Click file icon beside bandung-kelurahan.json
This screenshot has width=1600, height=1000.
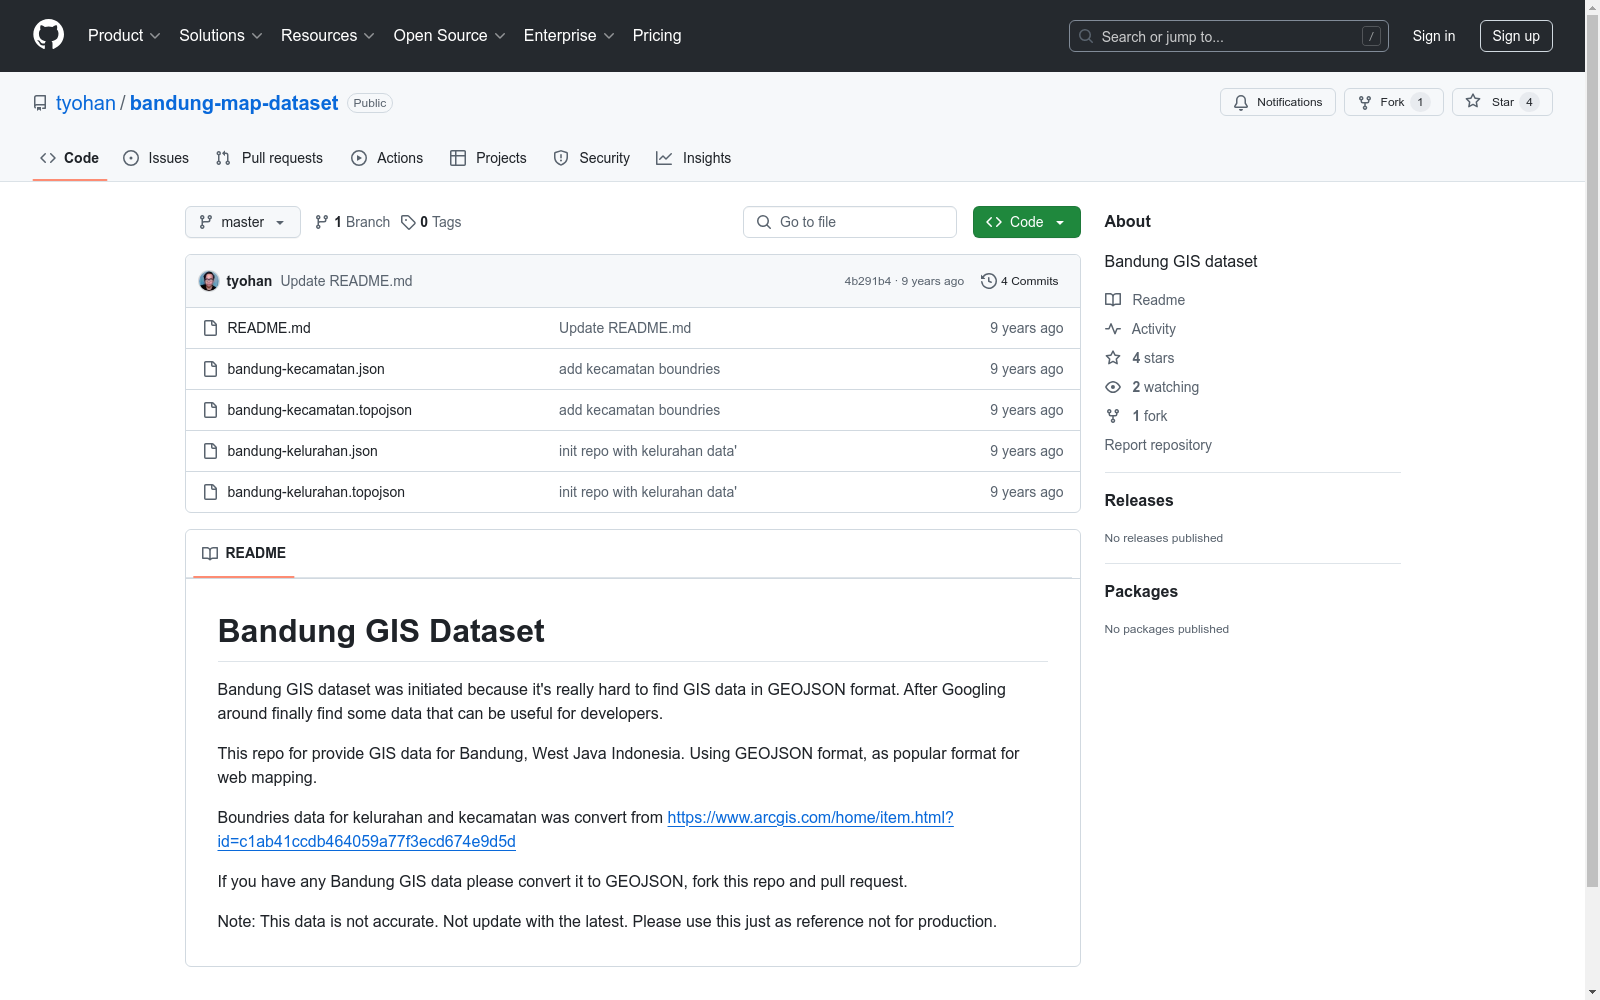[210, 451]
